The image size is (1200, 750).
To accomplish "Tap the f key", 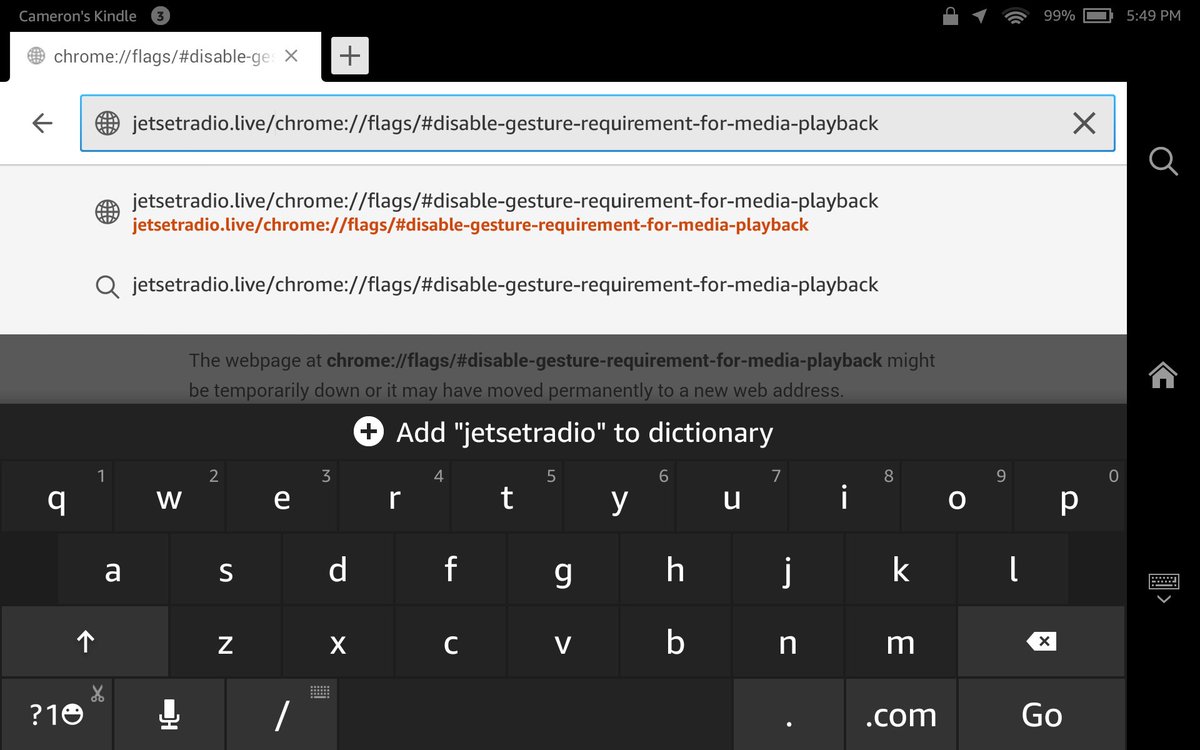I will point(451,570).
